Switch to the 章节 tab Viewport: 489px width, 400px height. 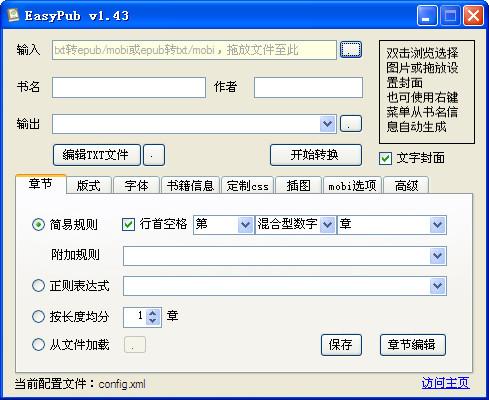pos(40,184)
